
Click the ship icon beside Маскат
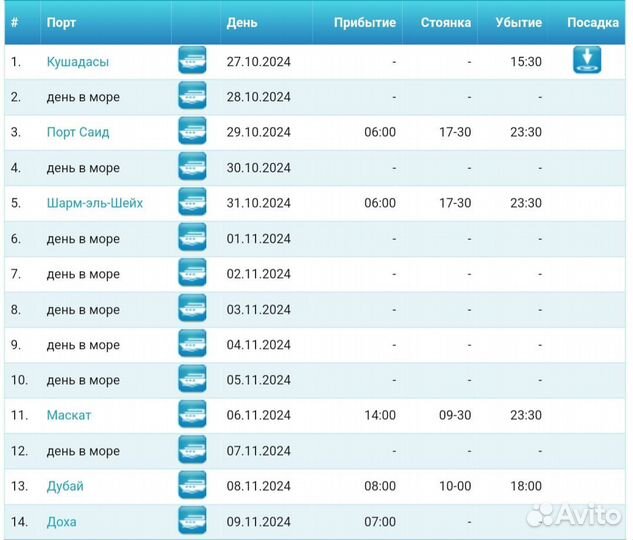click(x=192, y=414)
